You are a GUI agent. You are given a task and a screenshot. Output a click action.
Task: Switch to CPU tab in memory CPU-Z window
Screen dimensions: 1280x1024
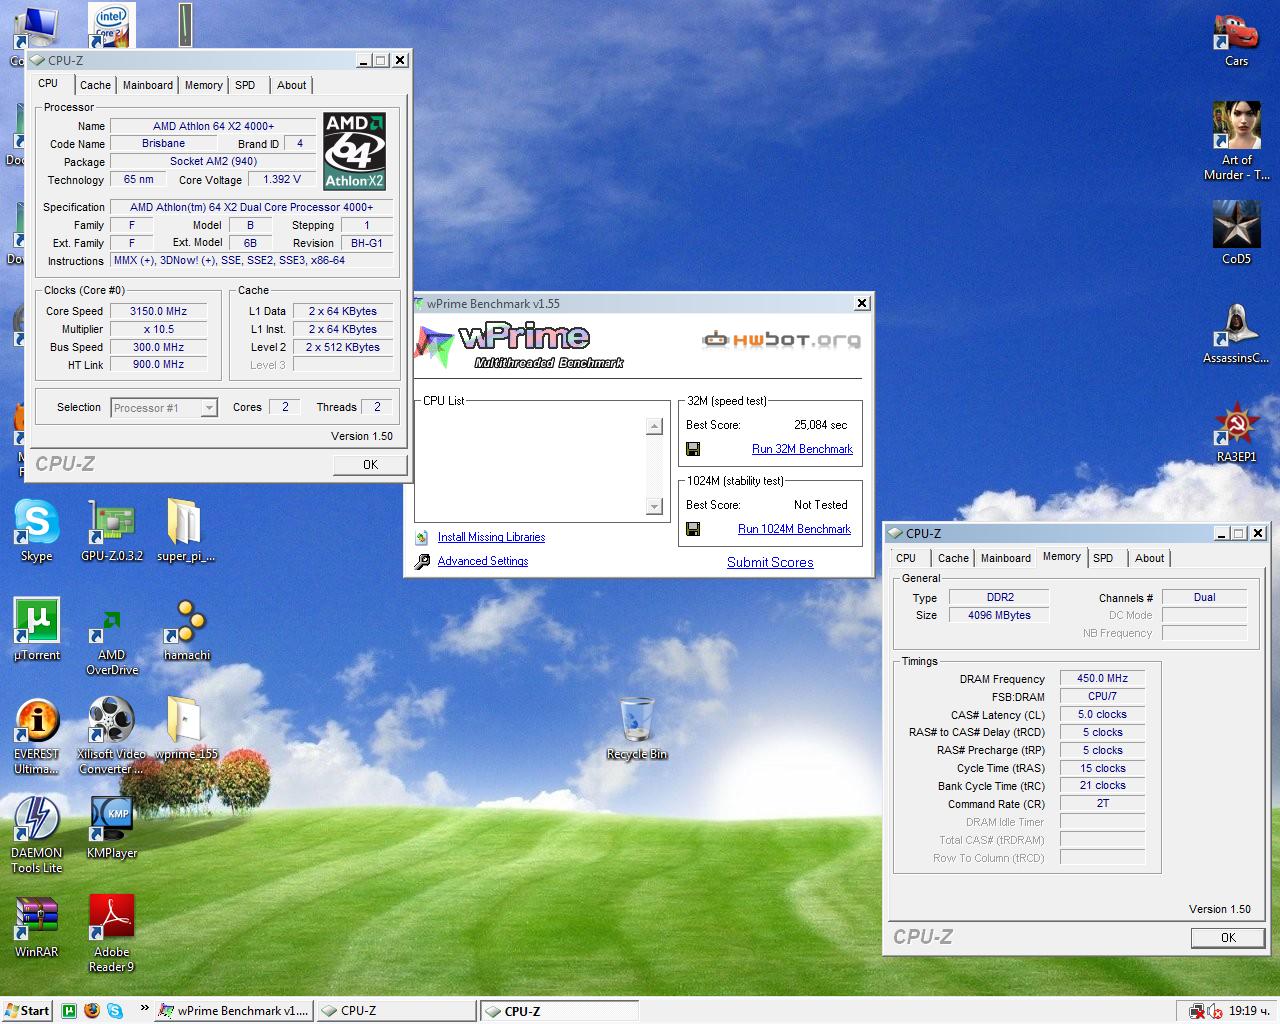click(x=906, y=558)
